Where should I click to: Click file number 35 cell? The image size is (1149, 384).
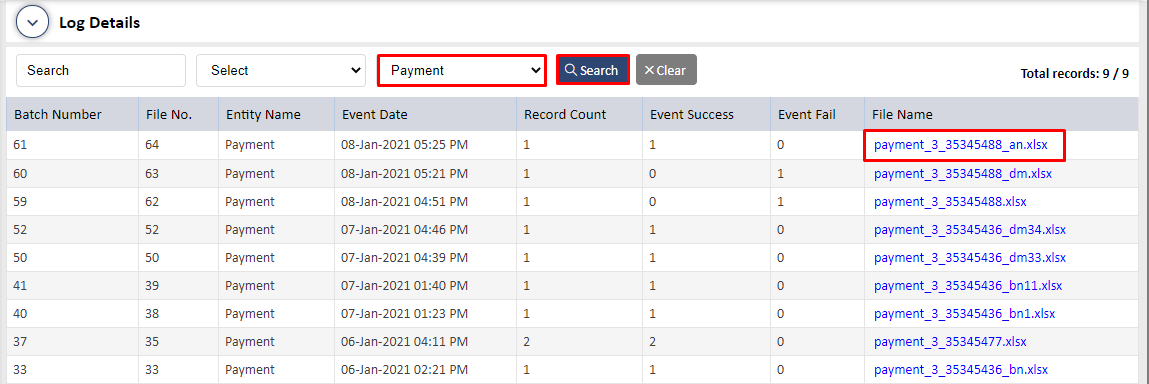click(178, 342)
